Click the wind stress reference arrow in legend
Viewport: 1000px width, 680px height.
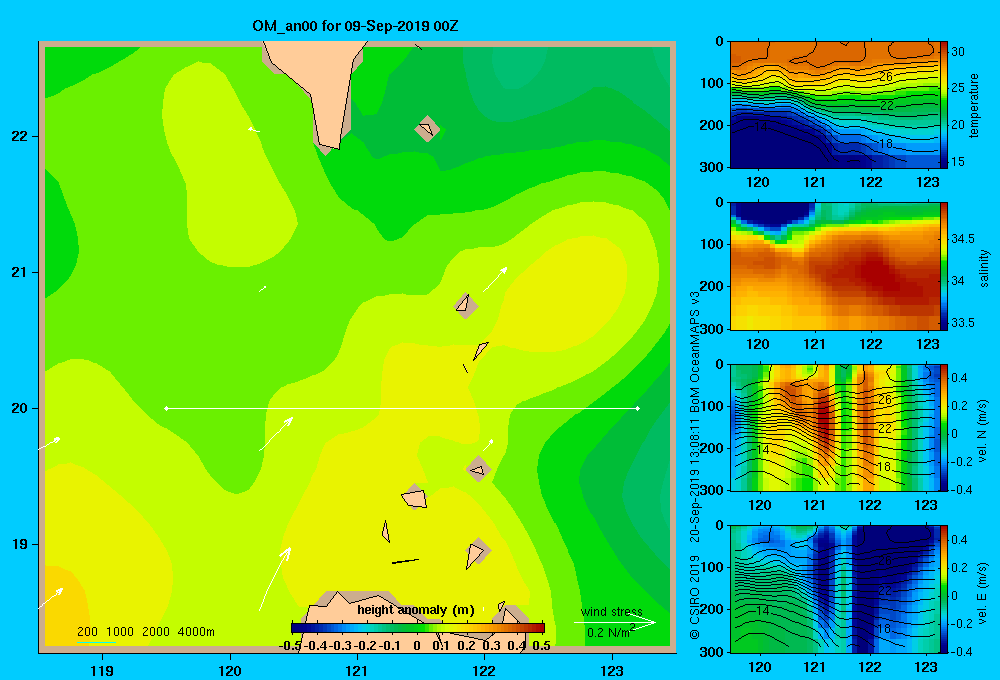pos(615,622)
